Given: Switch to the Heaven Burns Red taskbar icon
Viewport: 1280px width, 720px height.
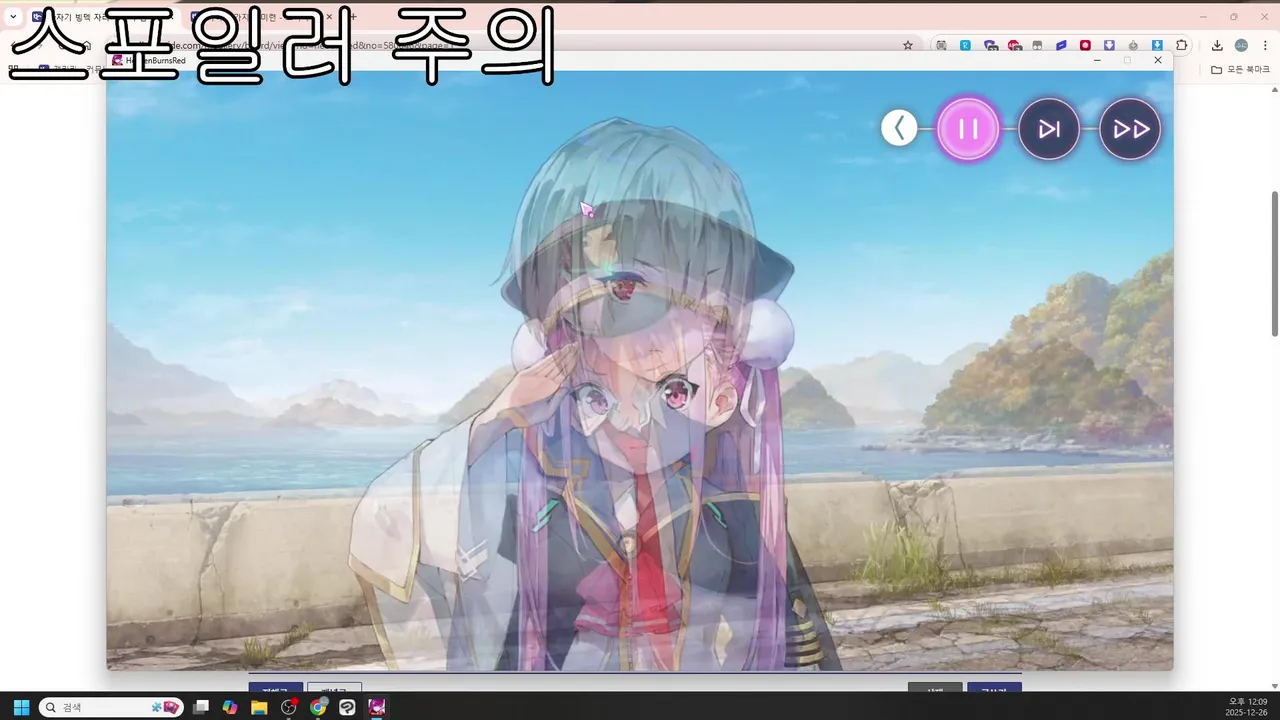Looking at the screenshot, I should (x=377, y=707).
